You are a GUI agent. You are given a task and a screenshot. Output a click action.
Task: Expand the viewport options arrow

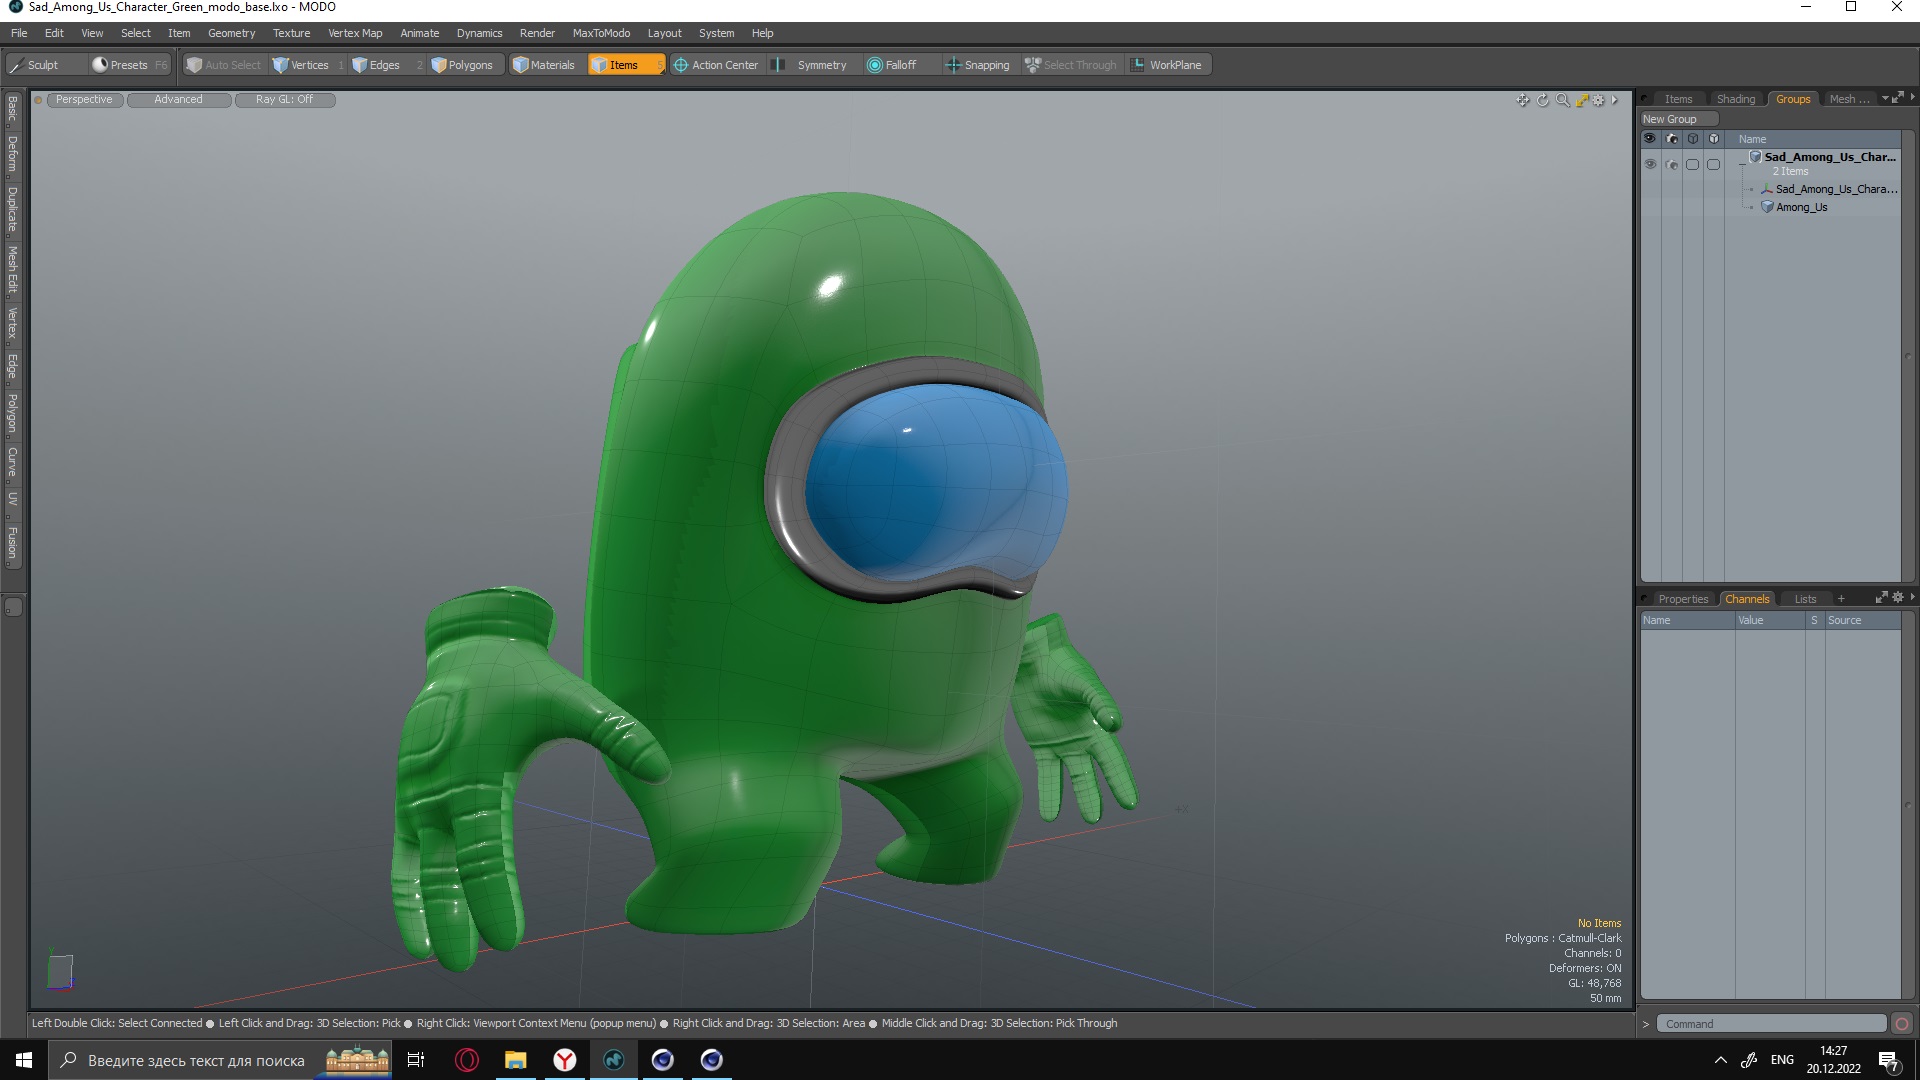[x=1614, y=100]
